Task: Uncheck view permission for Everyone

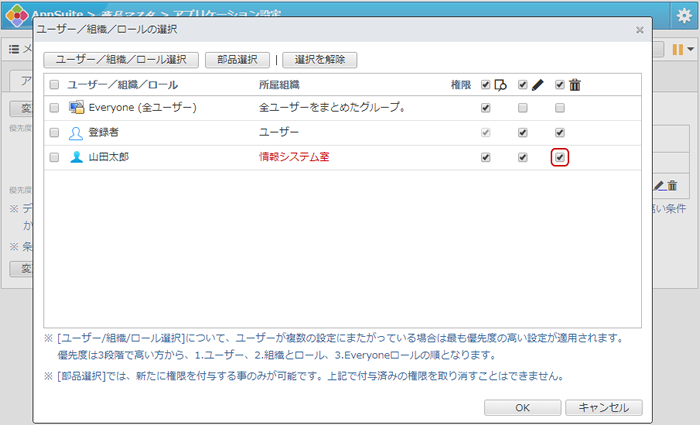Action: click(485, 108)
